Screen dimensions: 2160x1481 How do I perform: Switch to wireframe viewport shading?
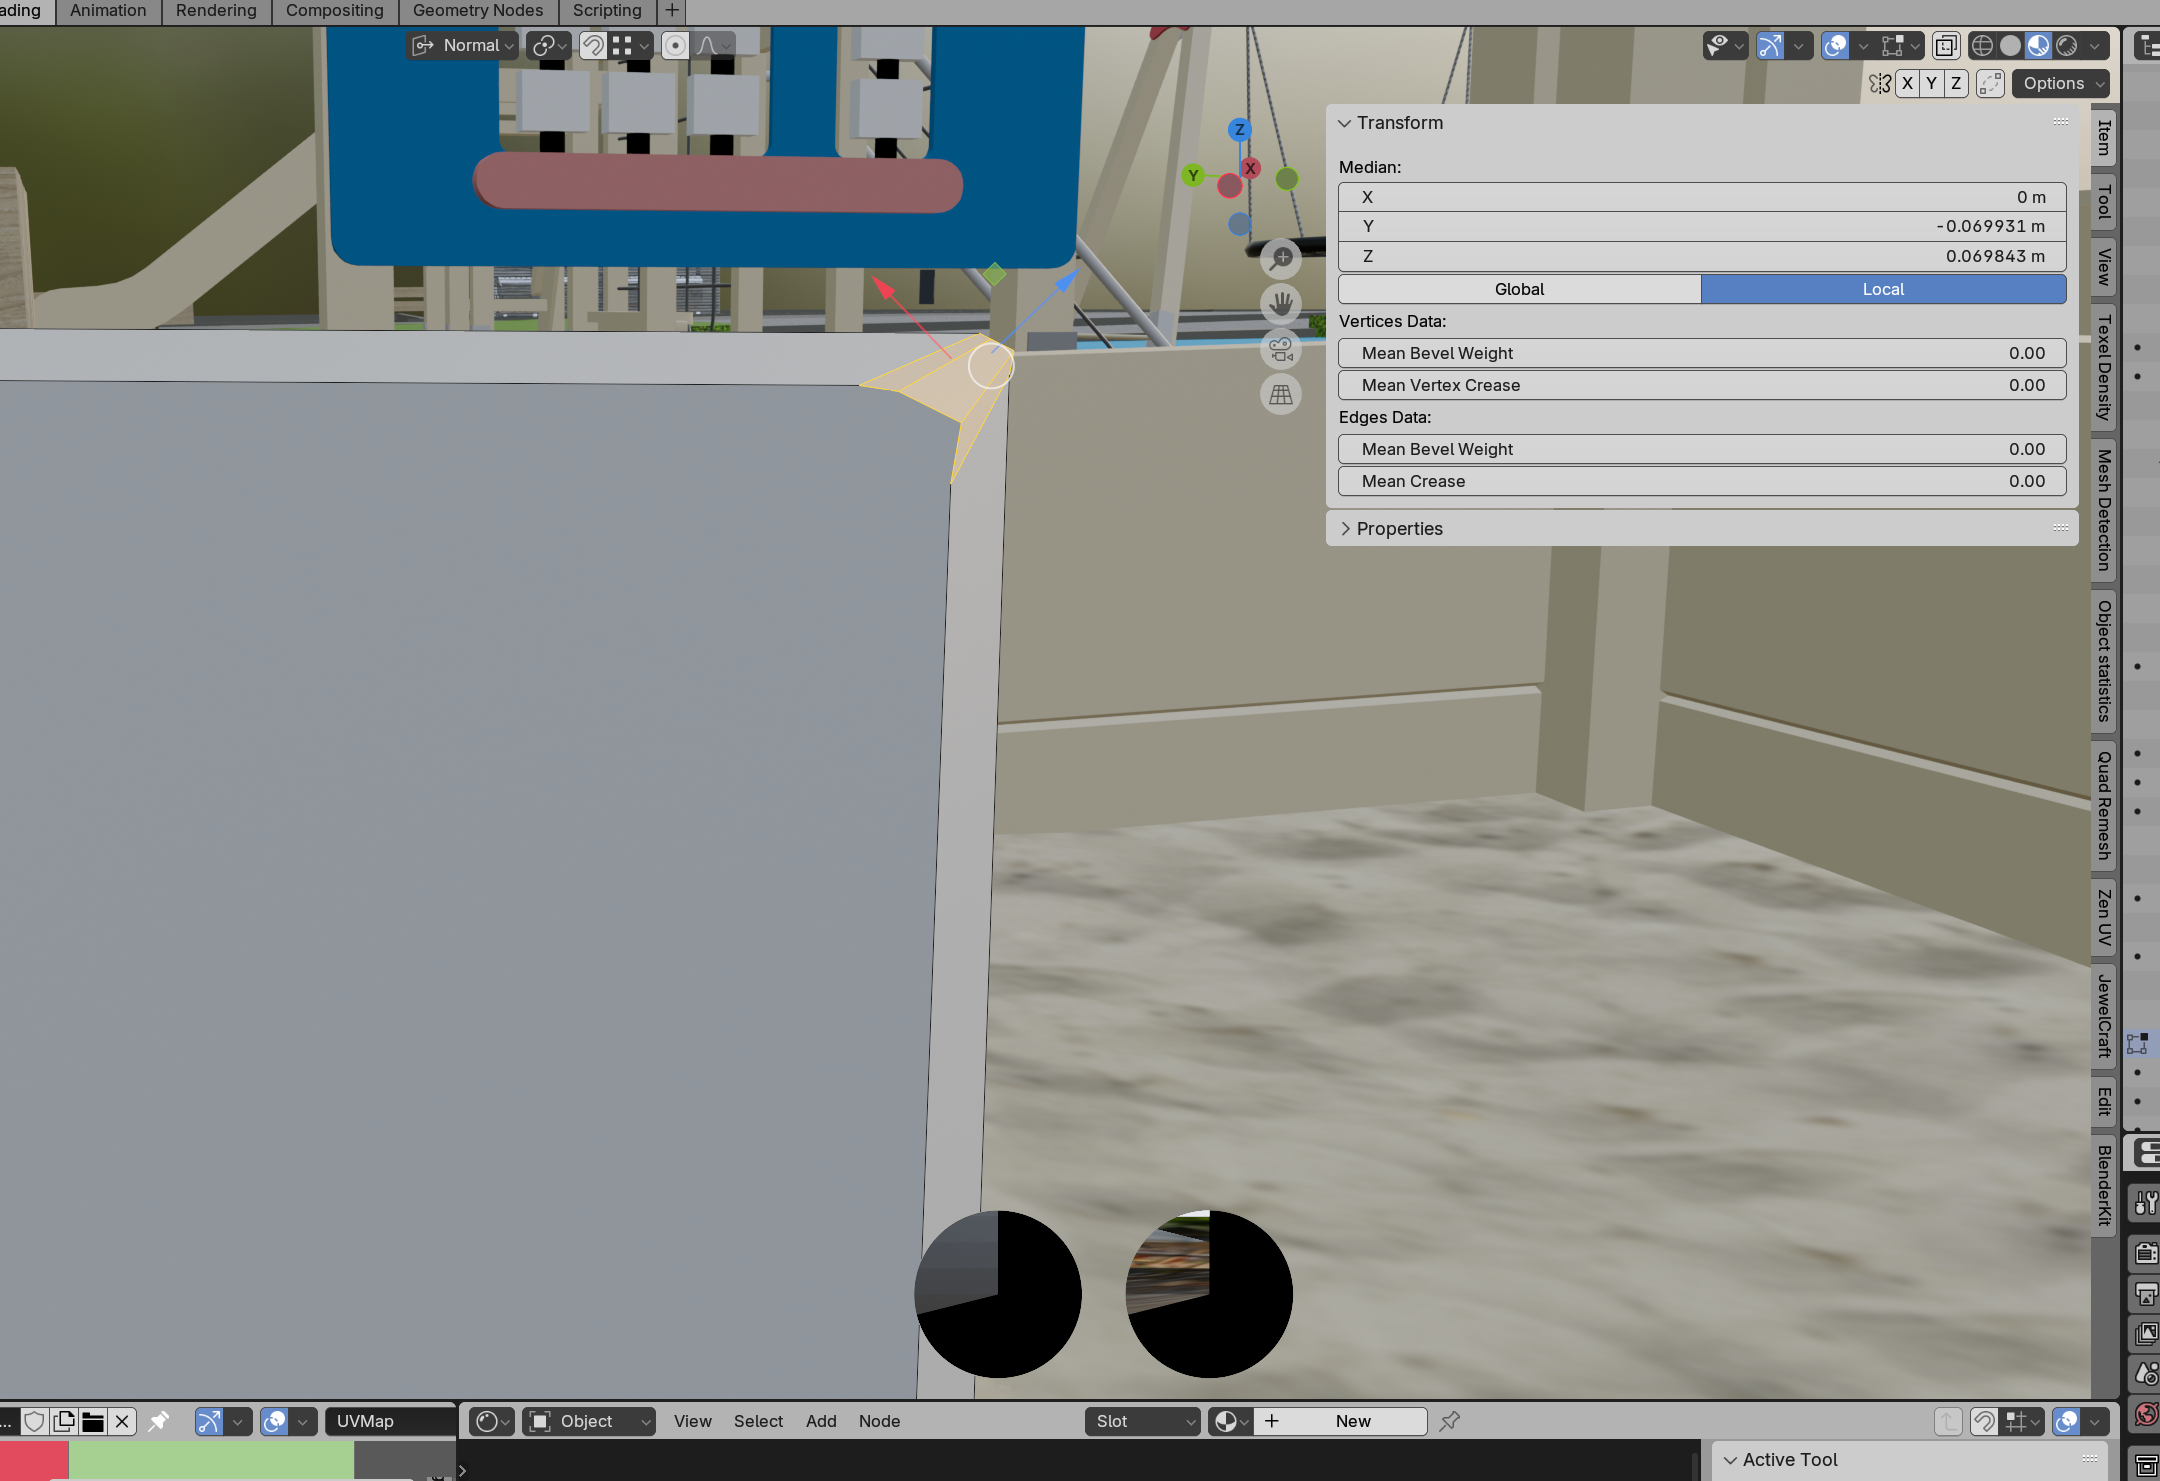coord(1982,46)
